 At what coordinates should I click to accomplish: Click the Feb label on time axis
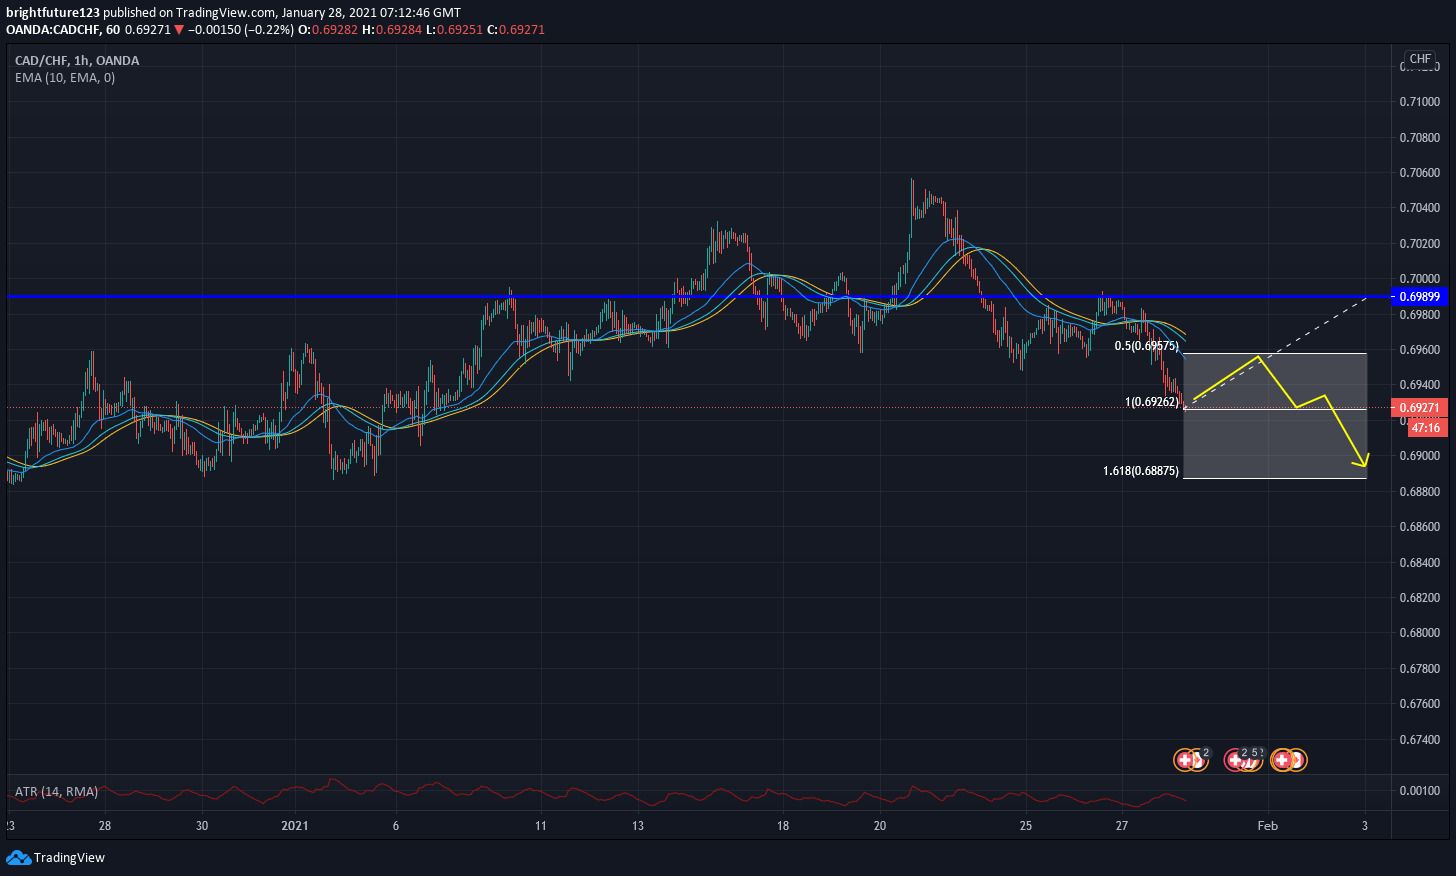[x=1267, y=826]
